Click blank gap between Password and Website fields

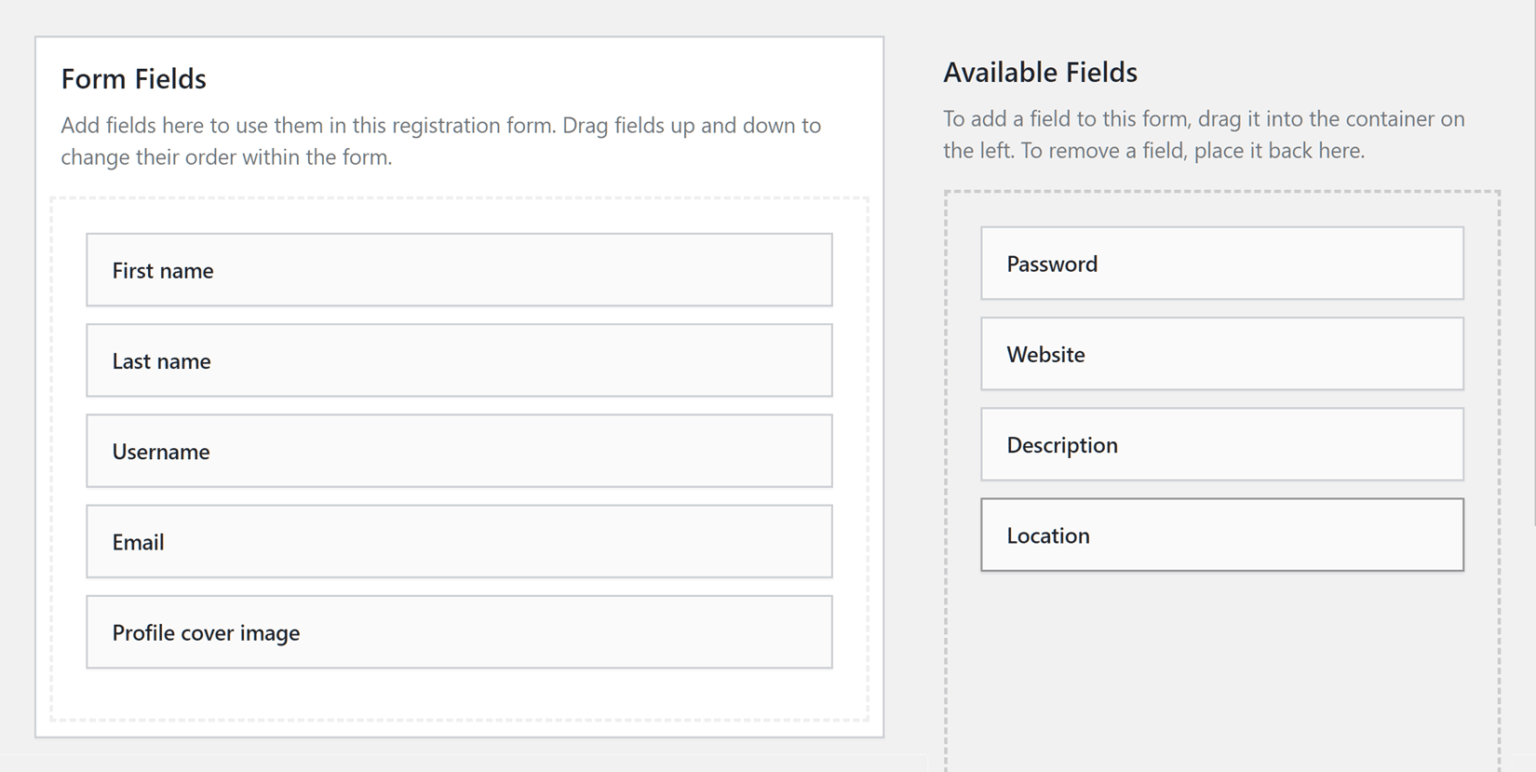(x=1221, y=309)
